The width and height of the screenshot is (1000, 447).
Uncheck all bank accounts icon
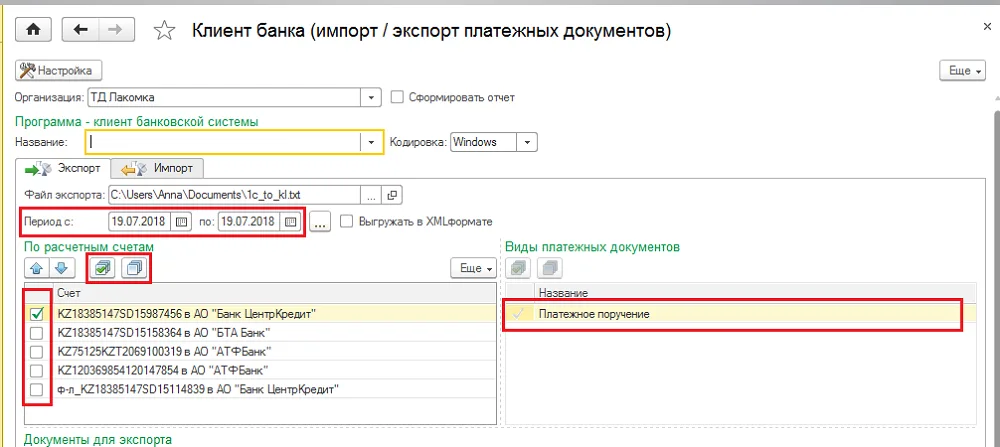(x=135, y=268)
